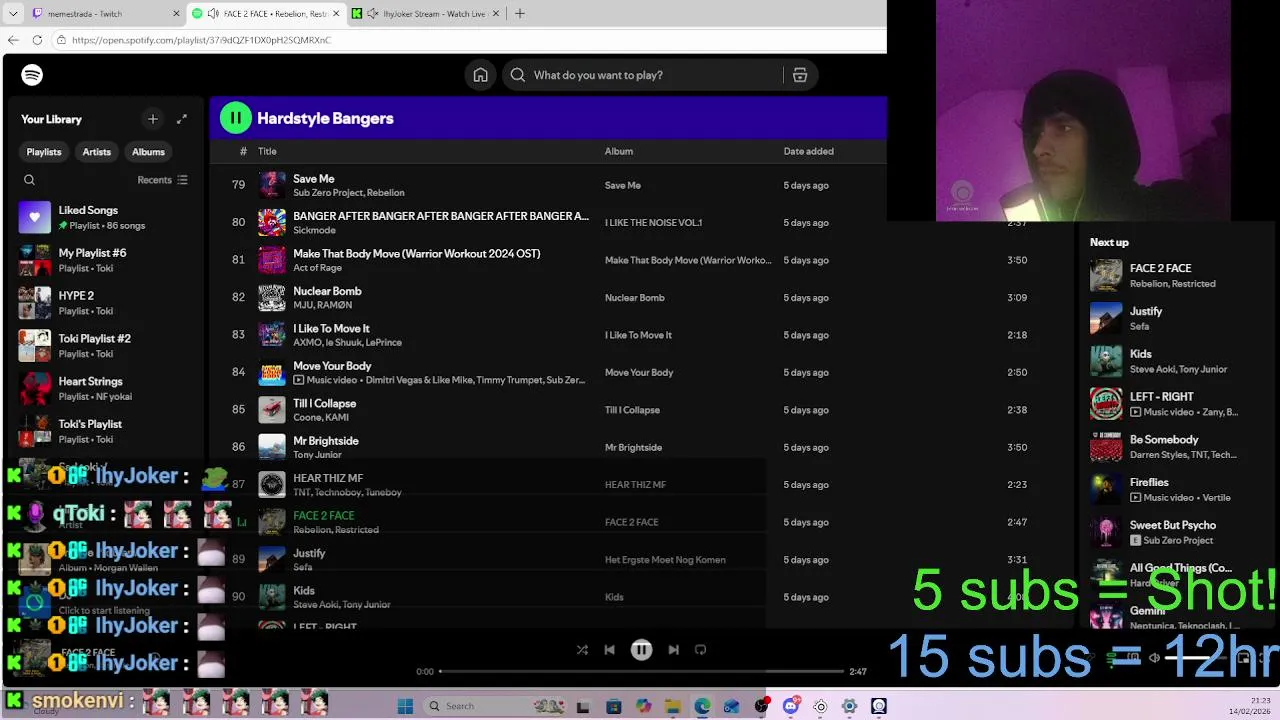Toggle repeat mode in player bar
This screenshot has width=1280, height=720.
click(700, 650)
